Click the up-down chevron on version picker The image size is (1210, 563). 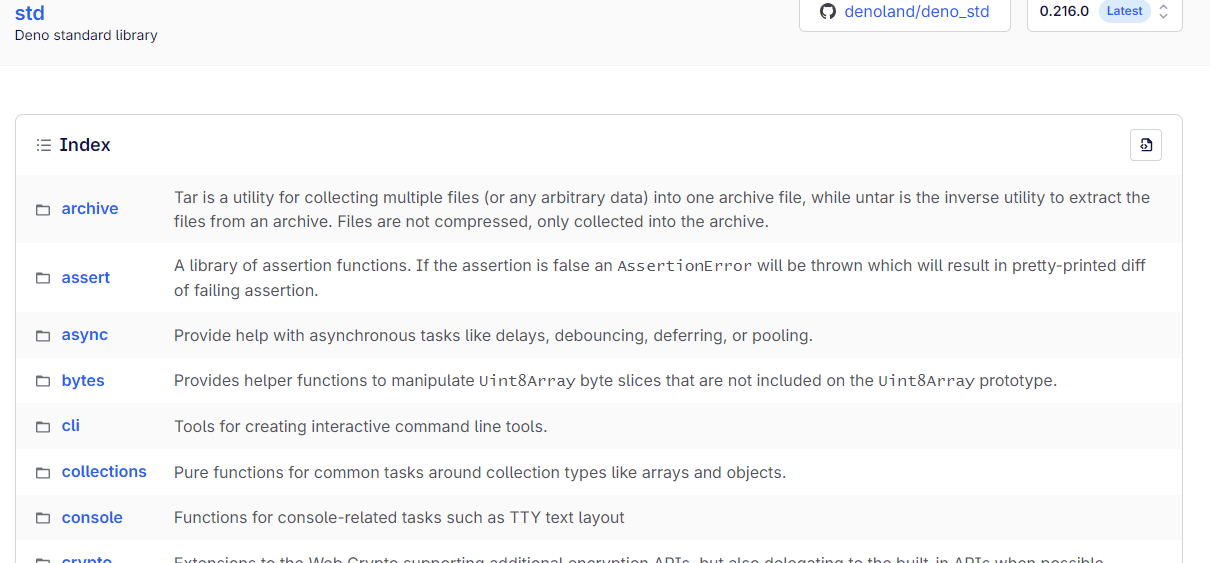[x=1164, y=12]
